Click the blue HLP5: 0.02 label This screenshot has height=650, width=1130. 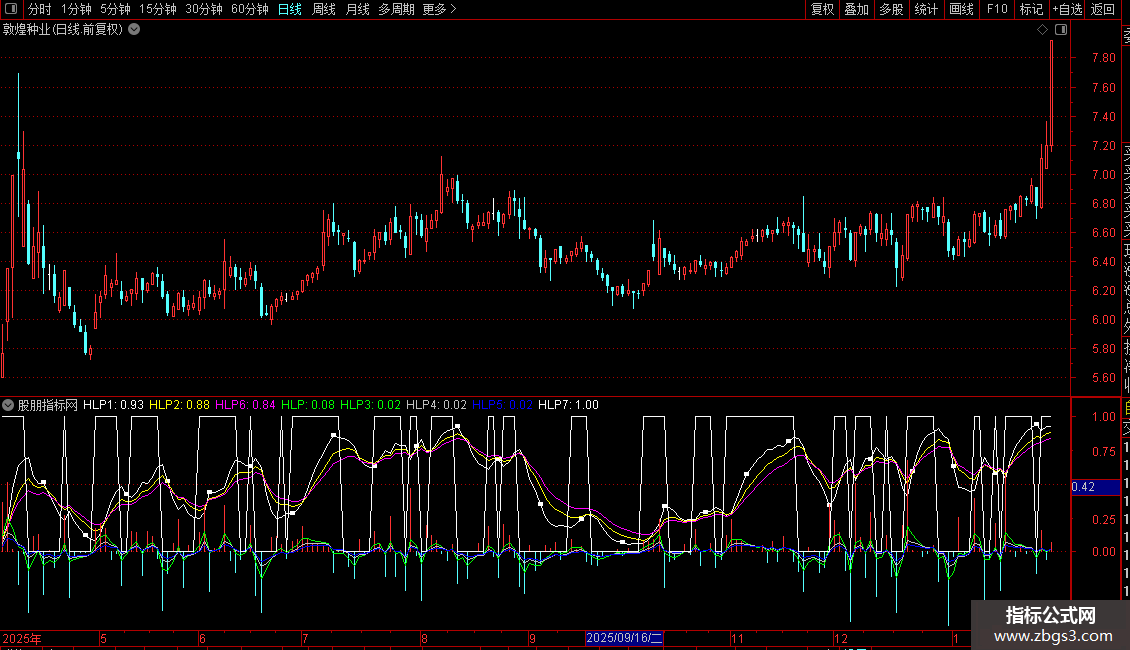click(x=502, y=405)
